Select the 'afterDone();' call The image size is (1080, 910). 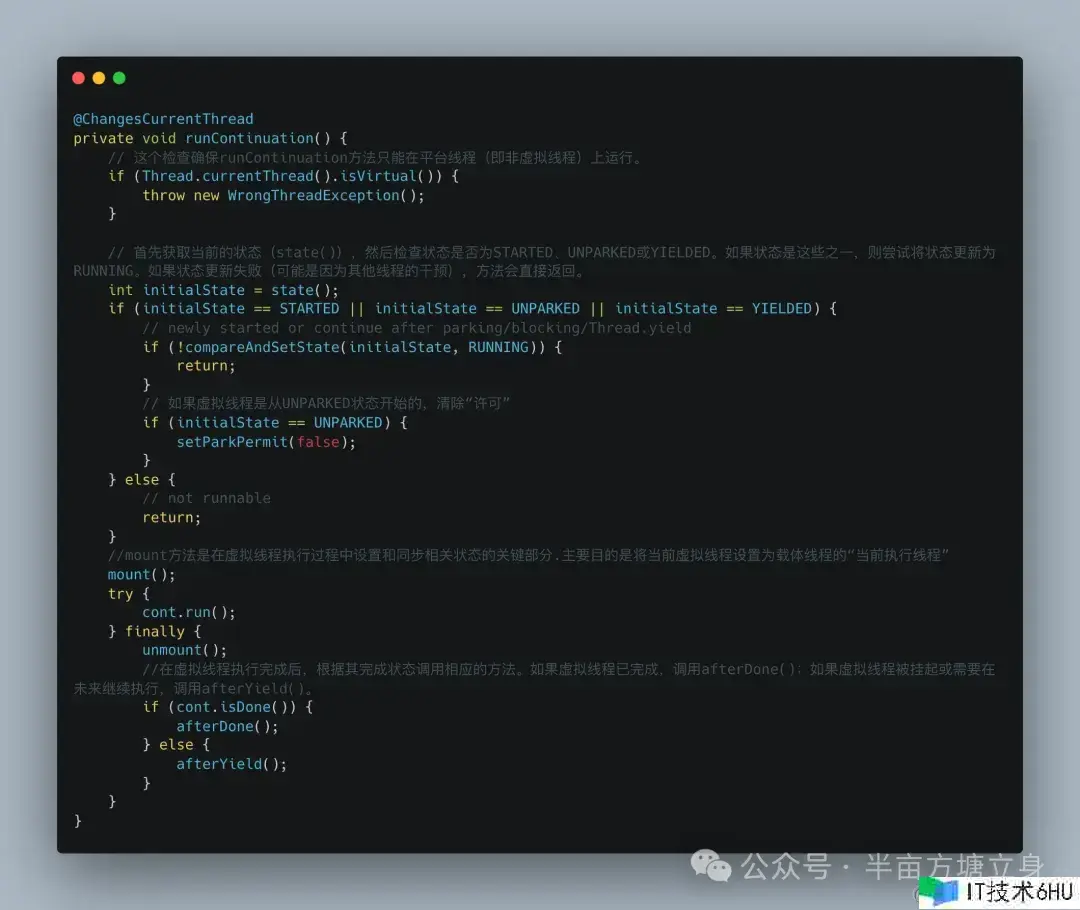[227, 726]
